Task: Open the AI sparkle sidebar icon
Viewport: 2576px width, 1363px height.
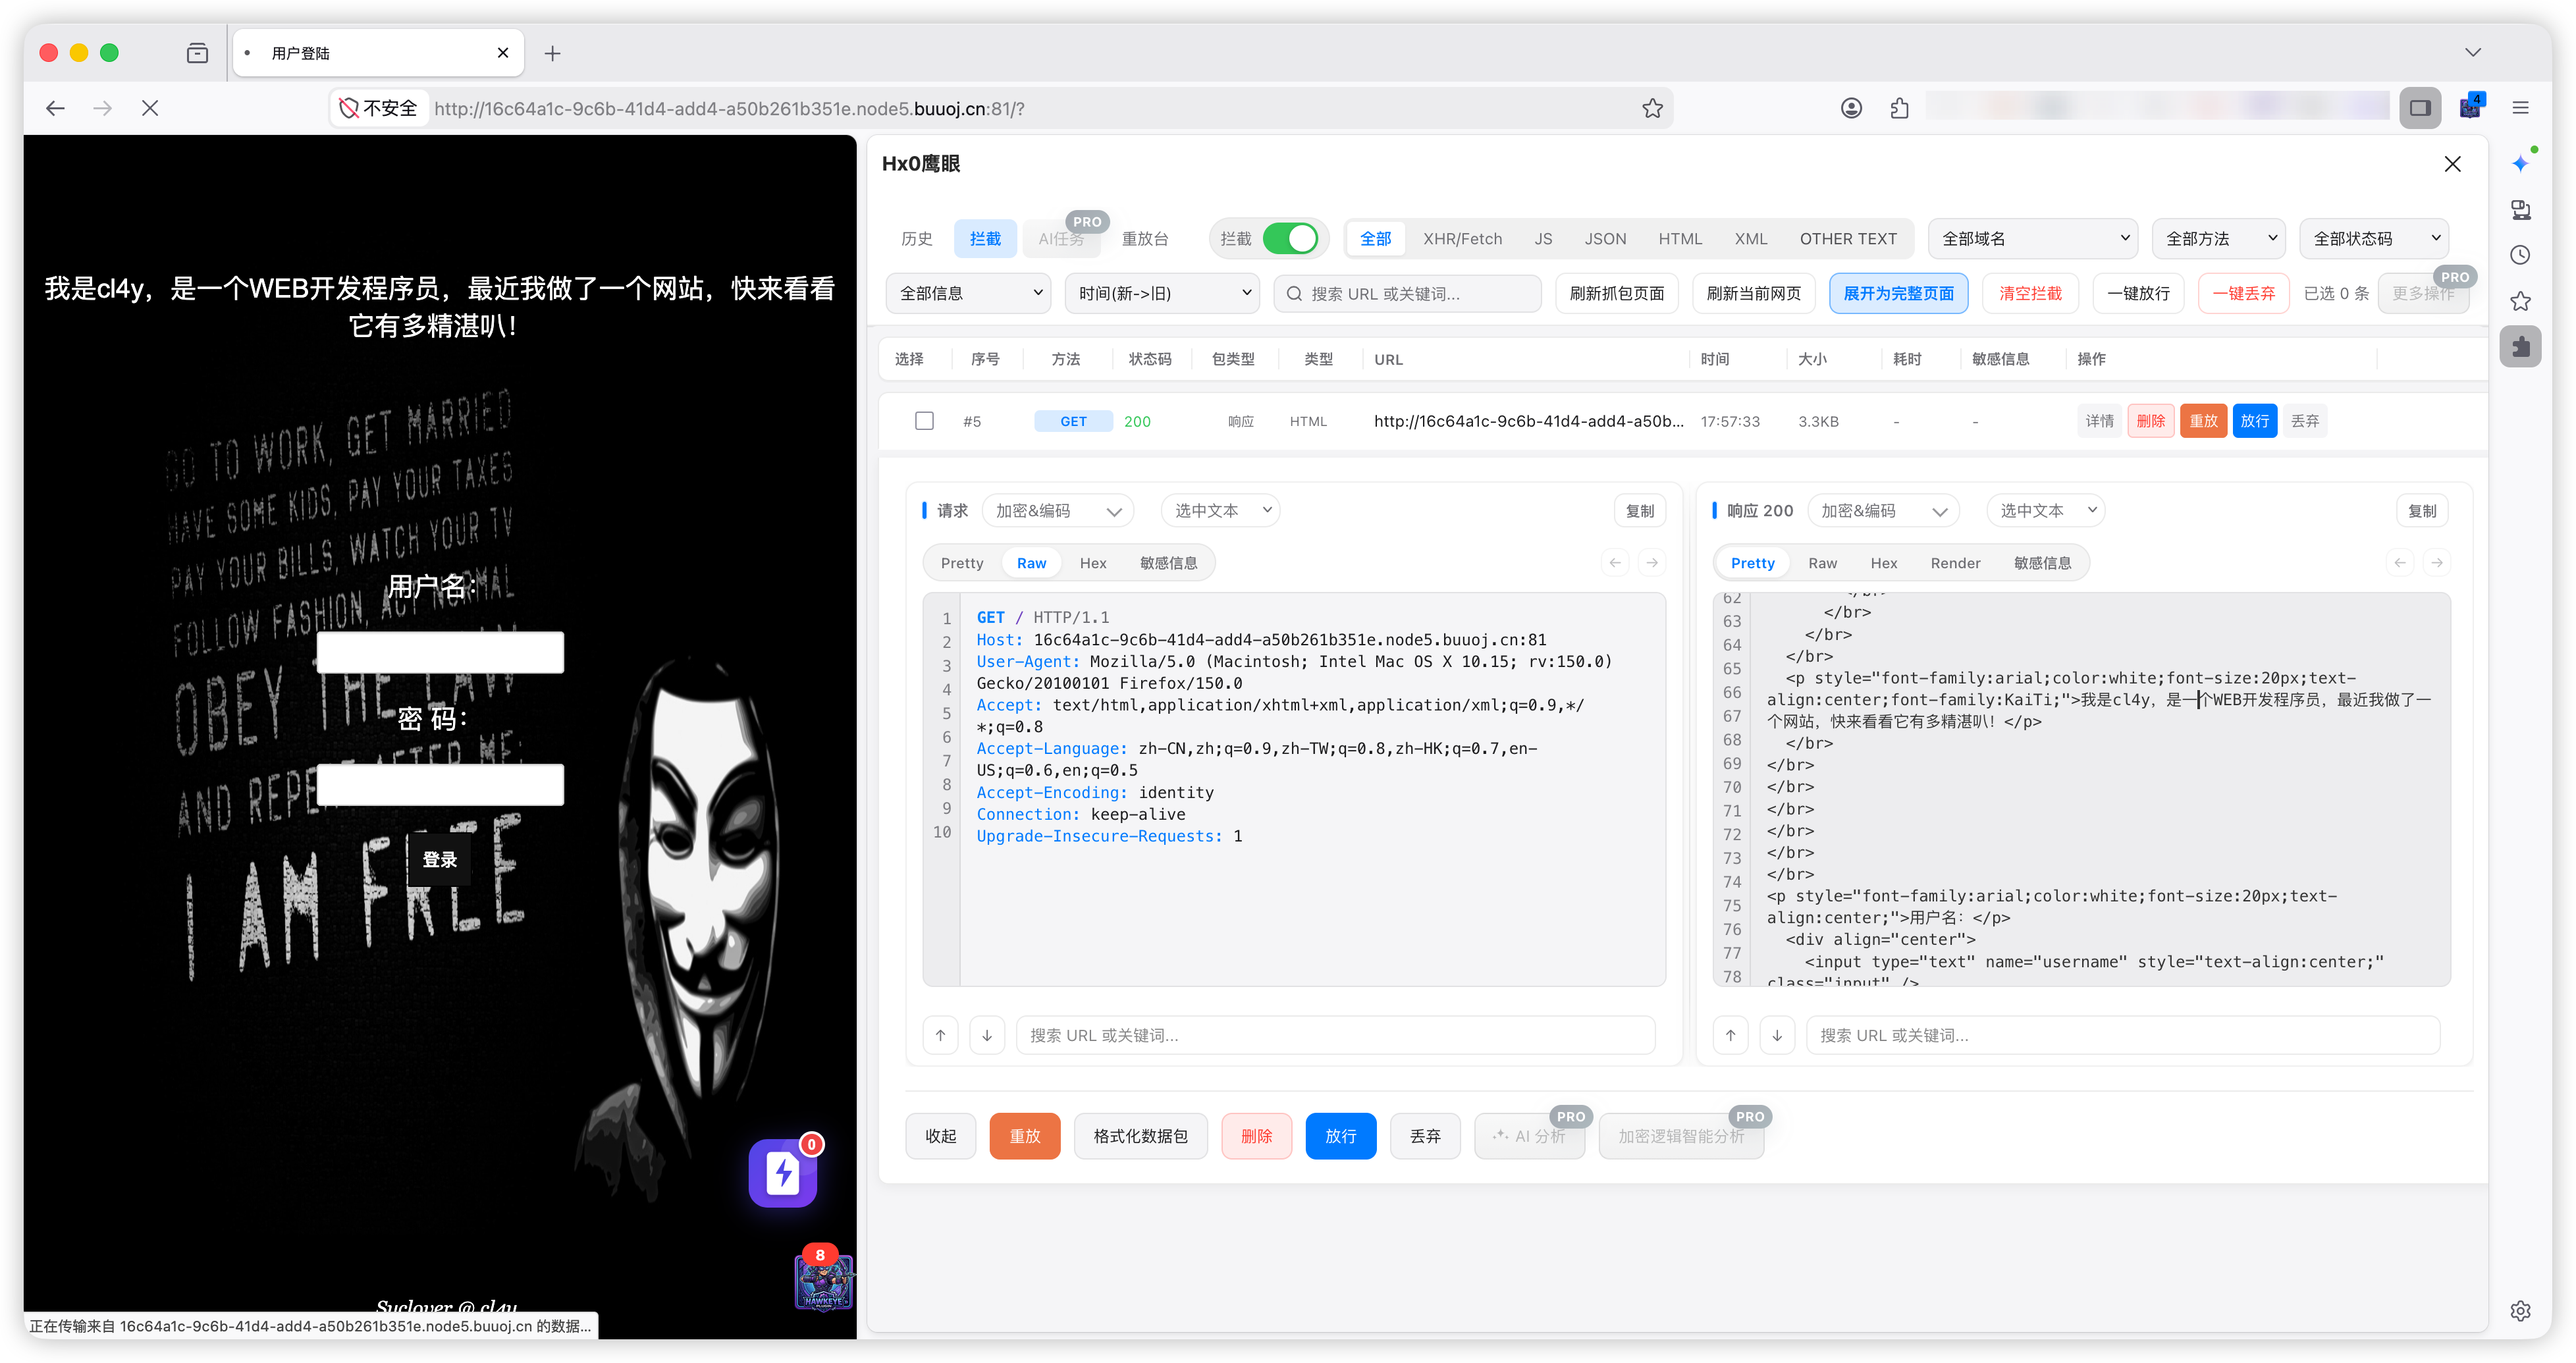Action: click(x=2520, y=163)
